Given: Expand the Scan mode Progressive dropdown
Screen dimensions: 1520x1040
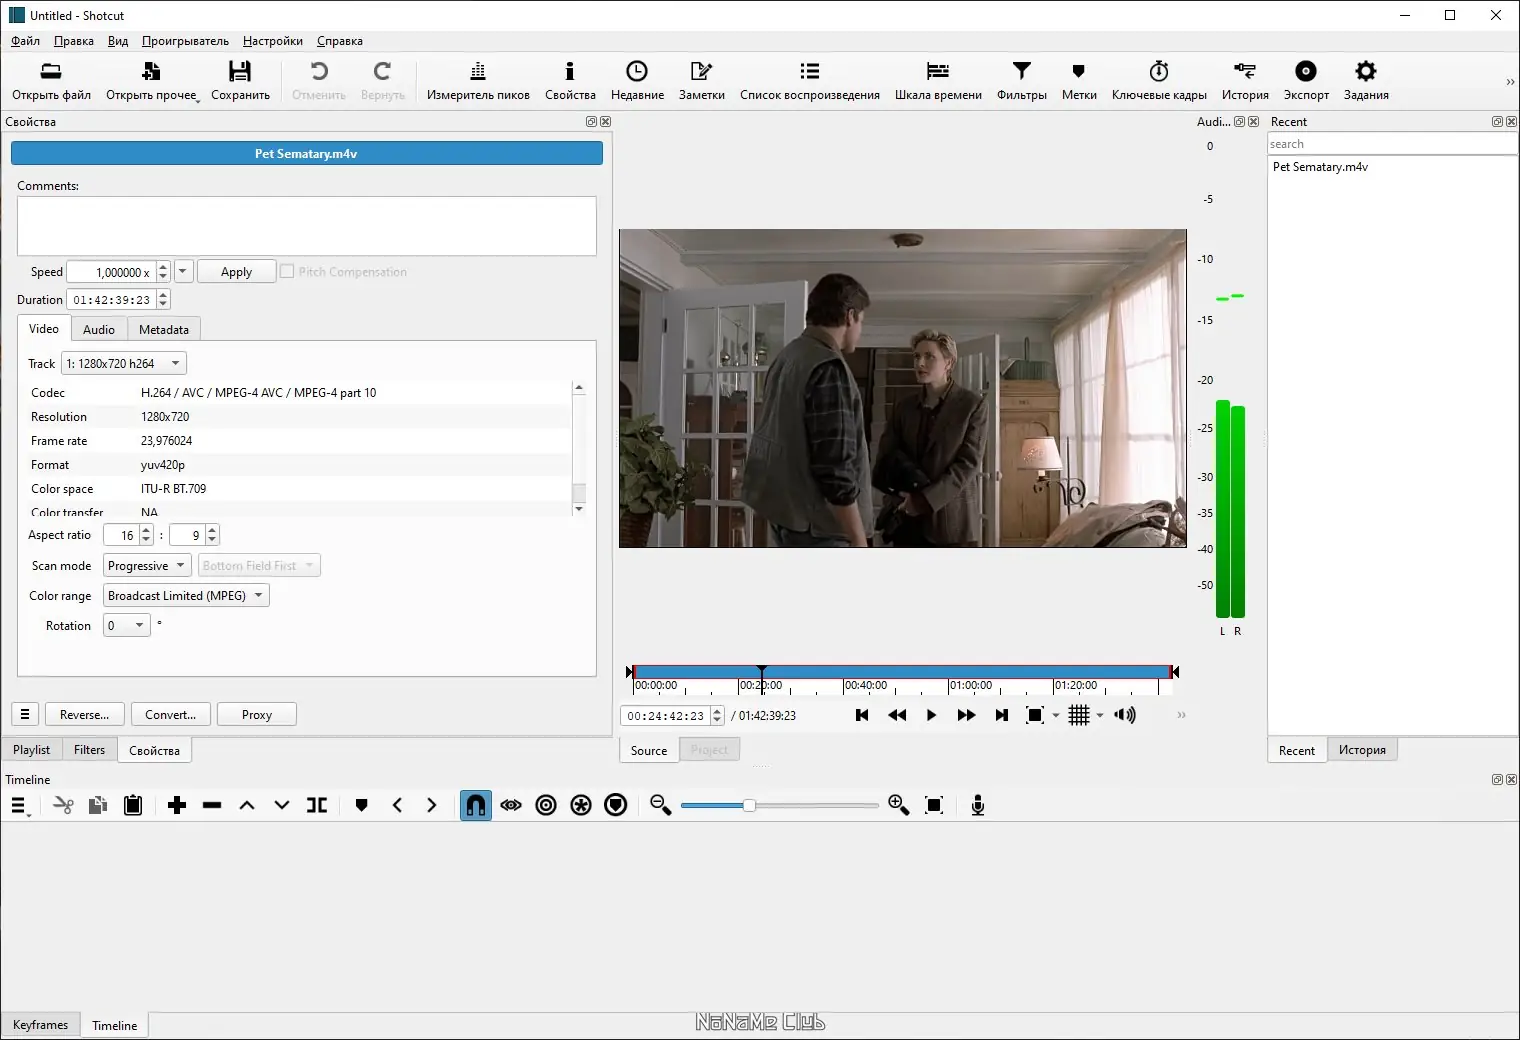Looking at the screenshot, I should pyautogui.click(x=147, y=566).
